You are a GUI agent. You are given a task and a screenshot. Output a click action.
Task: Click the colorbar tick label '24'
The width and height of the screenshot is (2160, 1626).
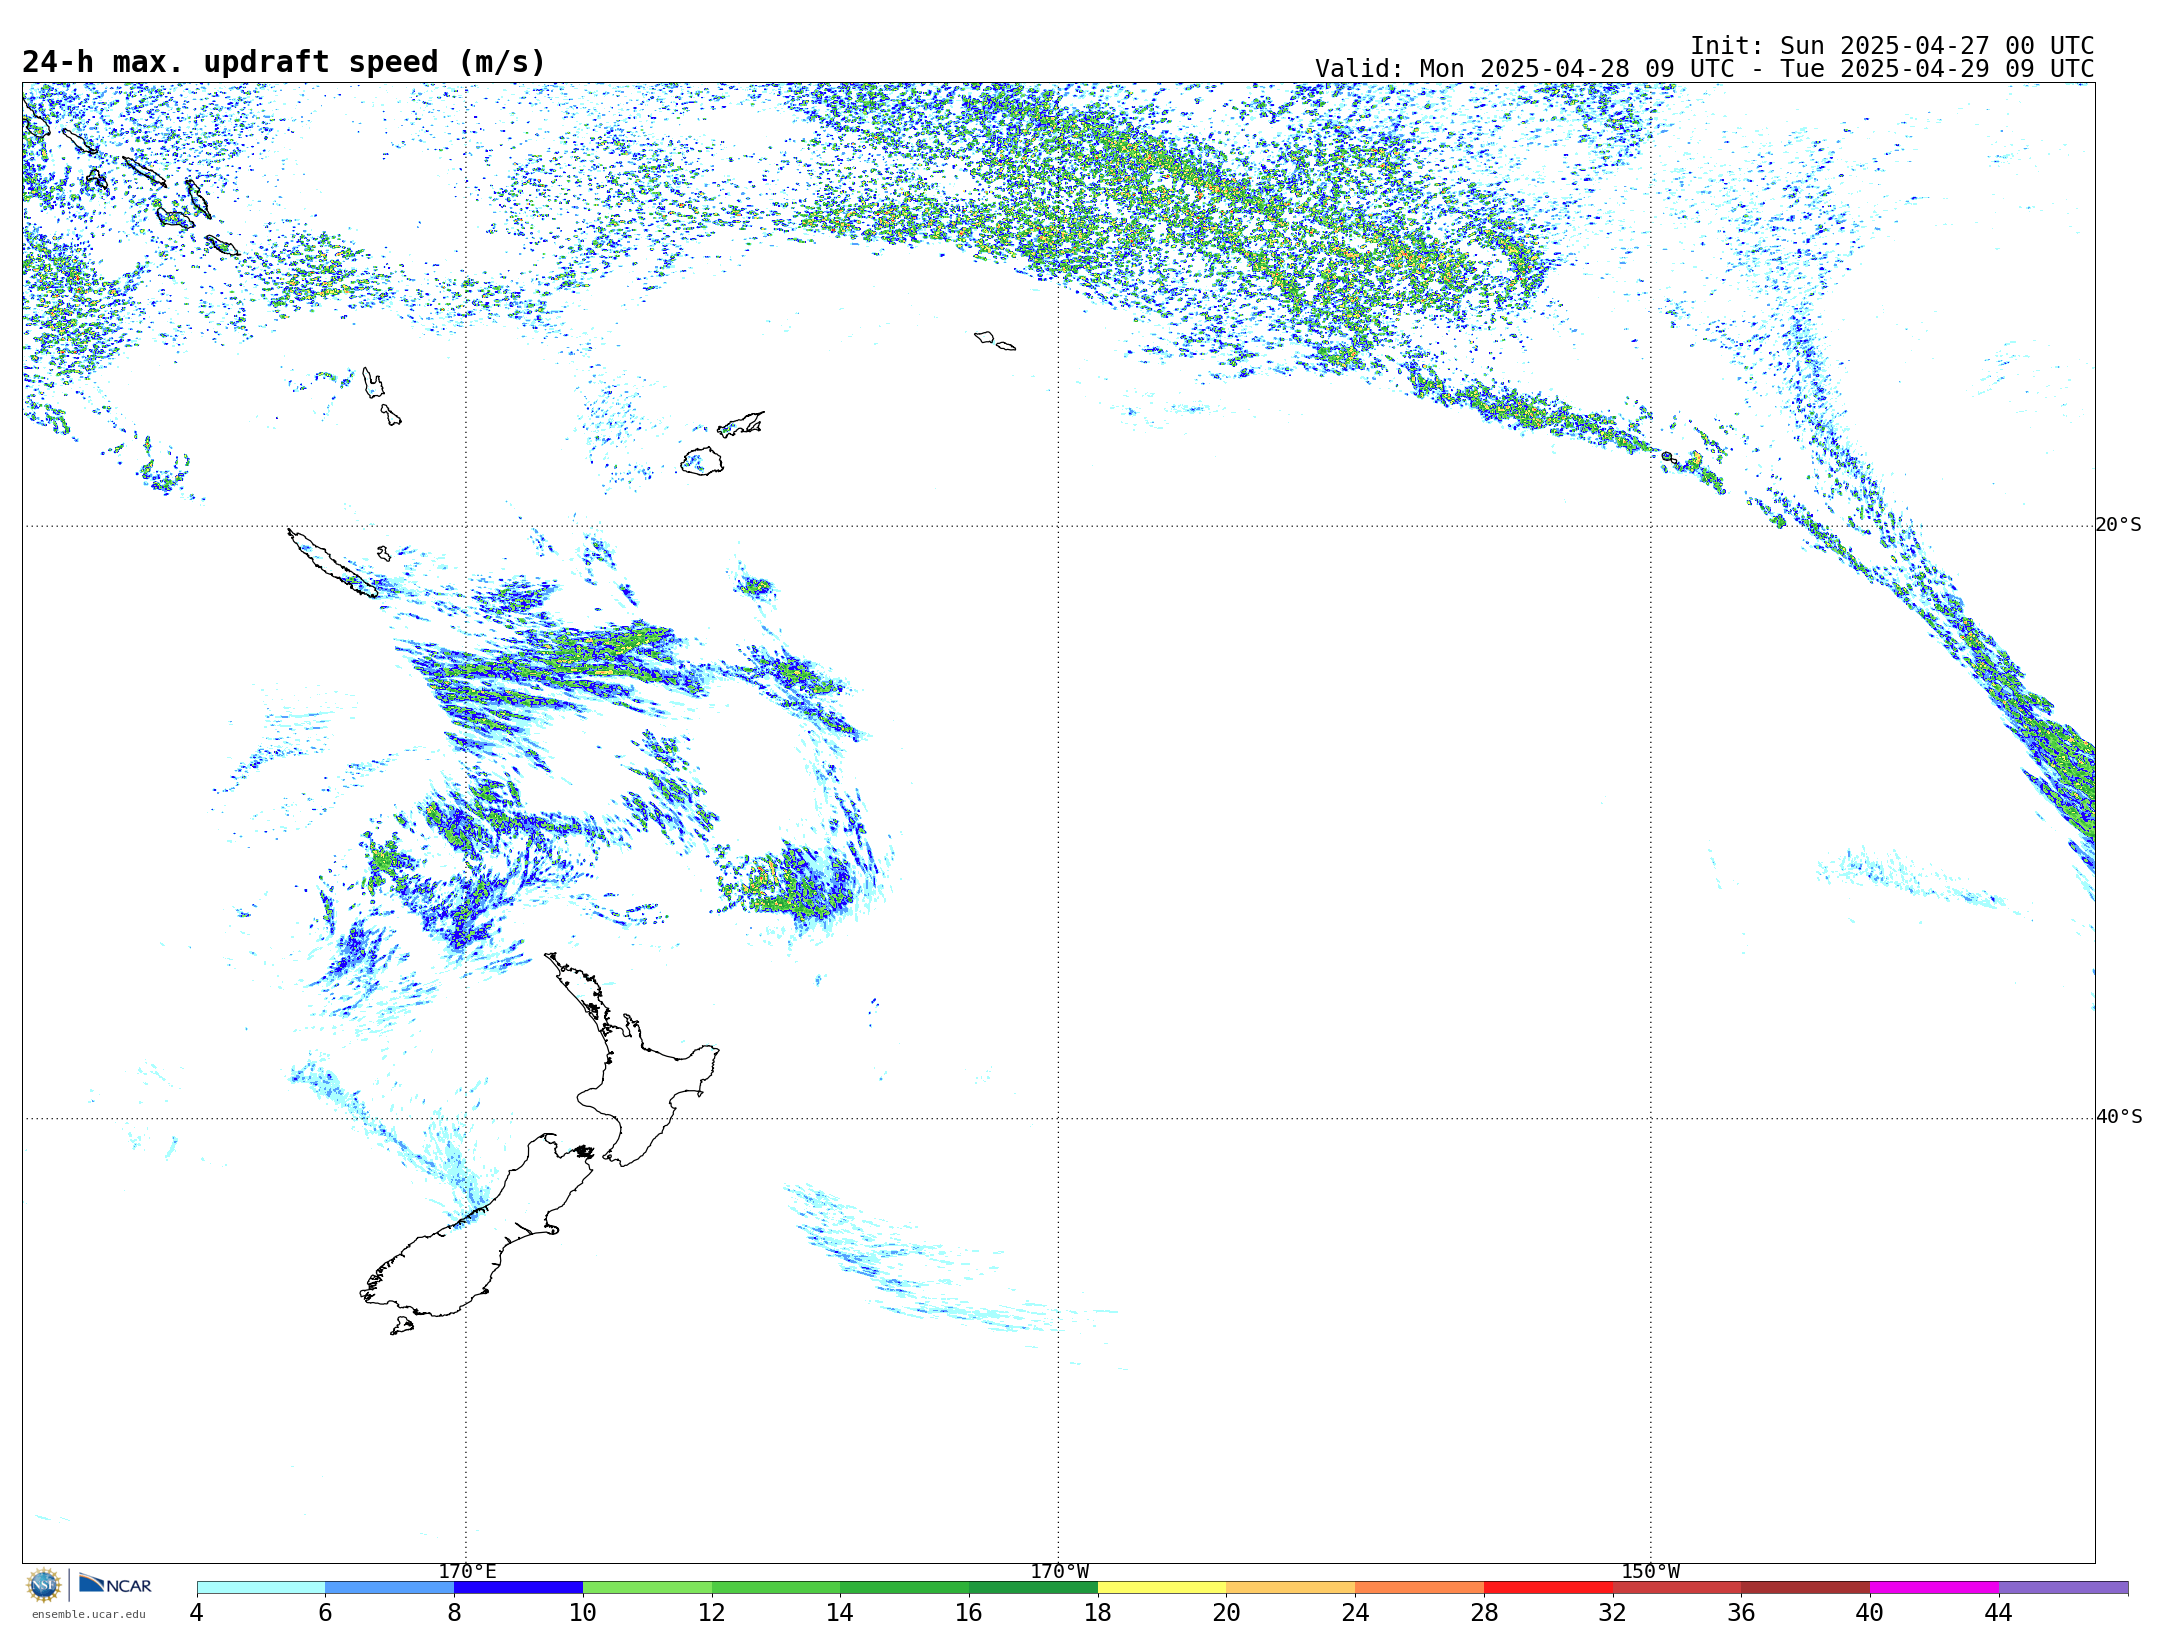pyautogui.click(x=1355, y=1612)
